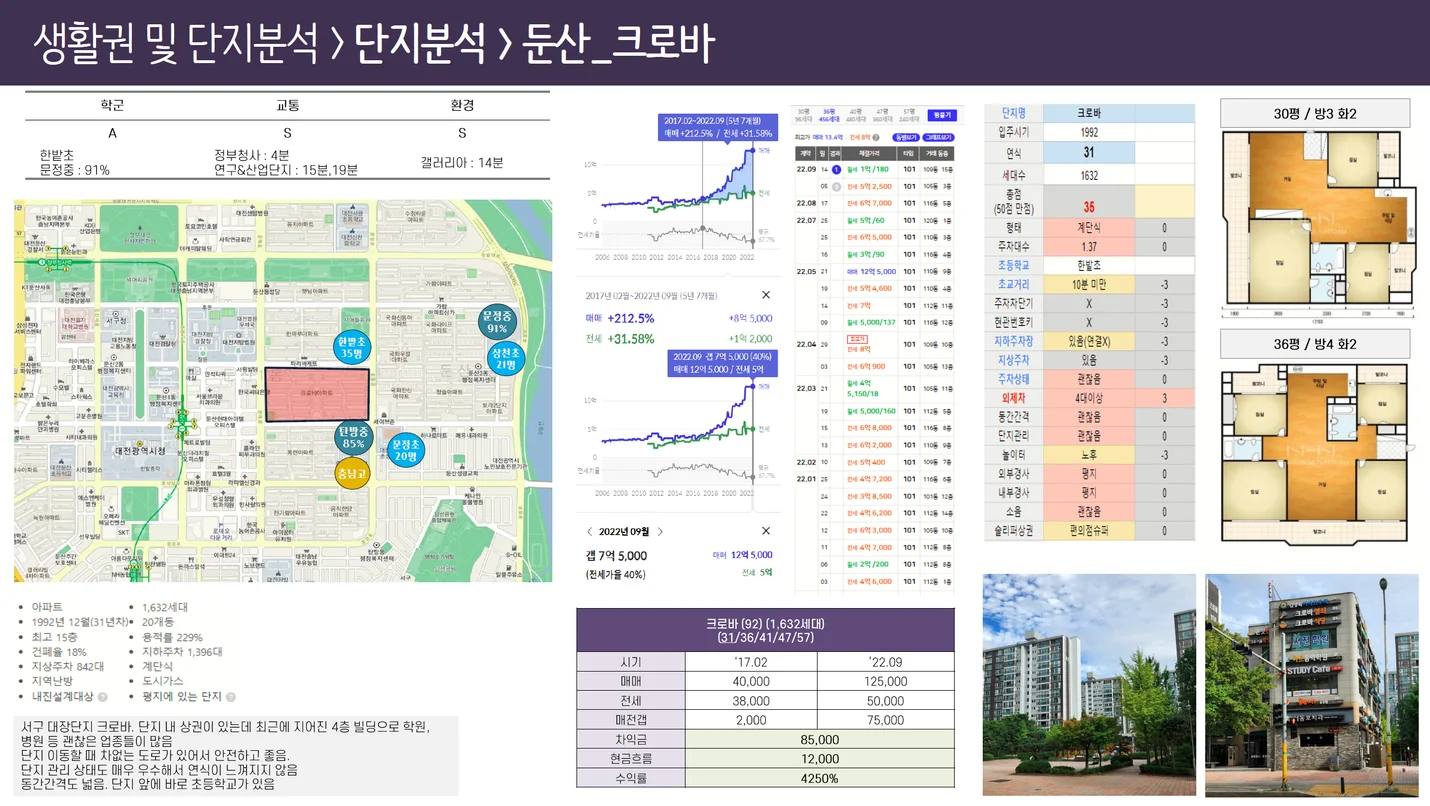Click the 정부청사 : 4분 text
Screen dimensions: 1430x806
point(252,155)
